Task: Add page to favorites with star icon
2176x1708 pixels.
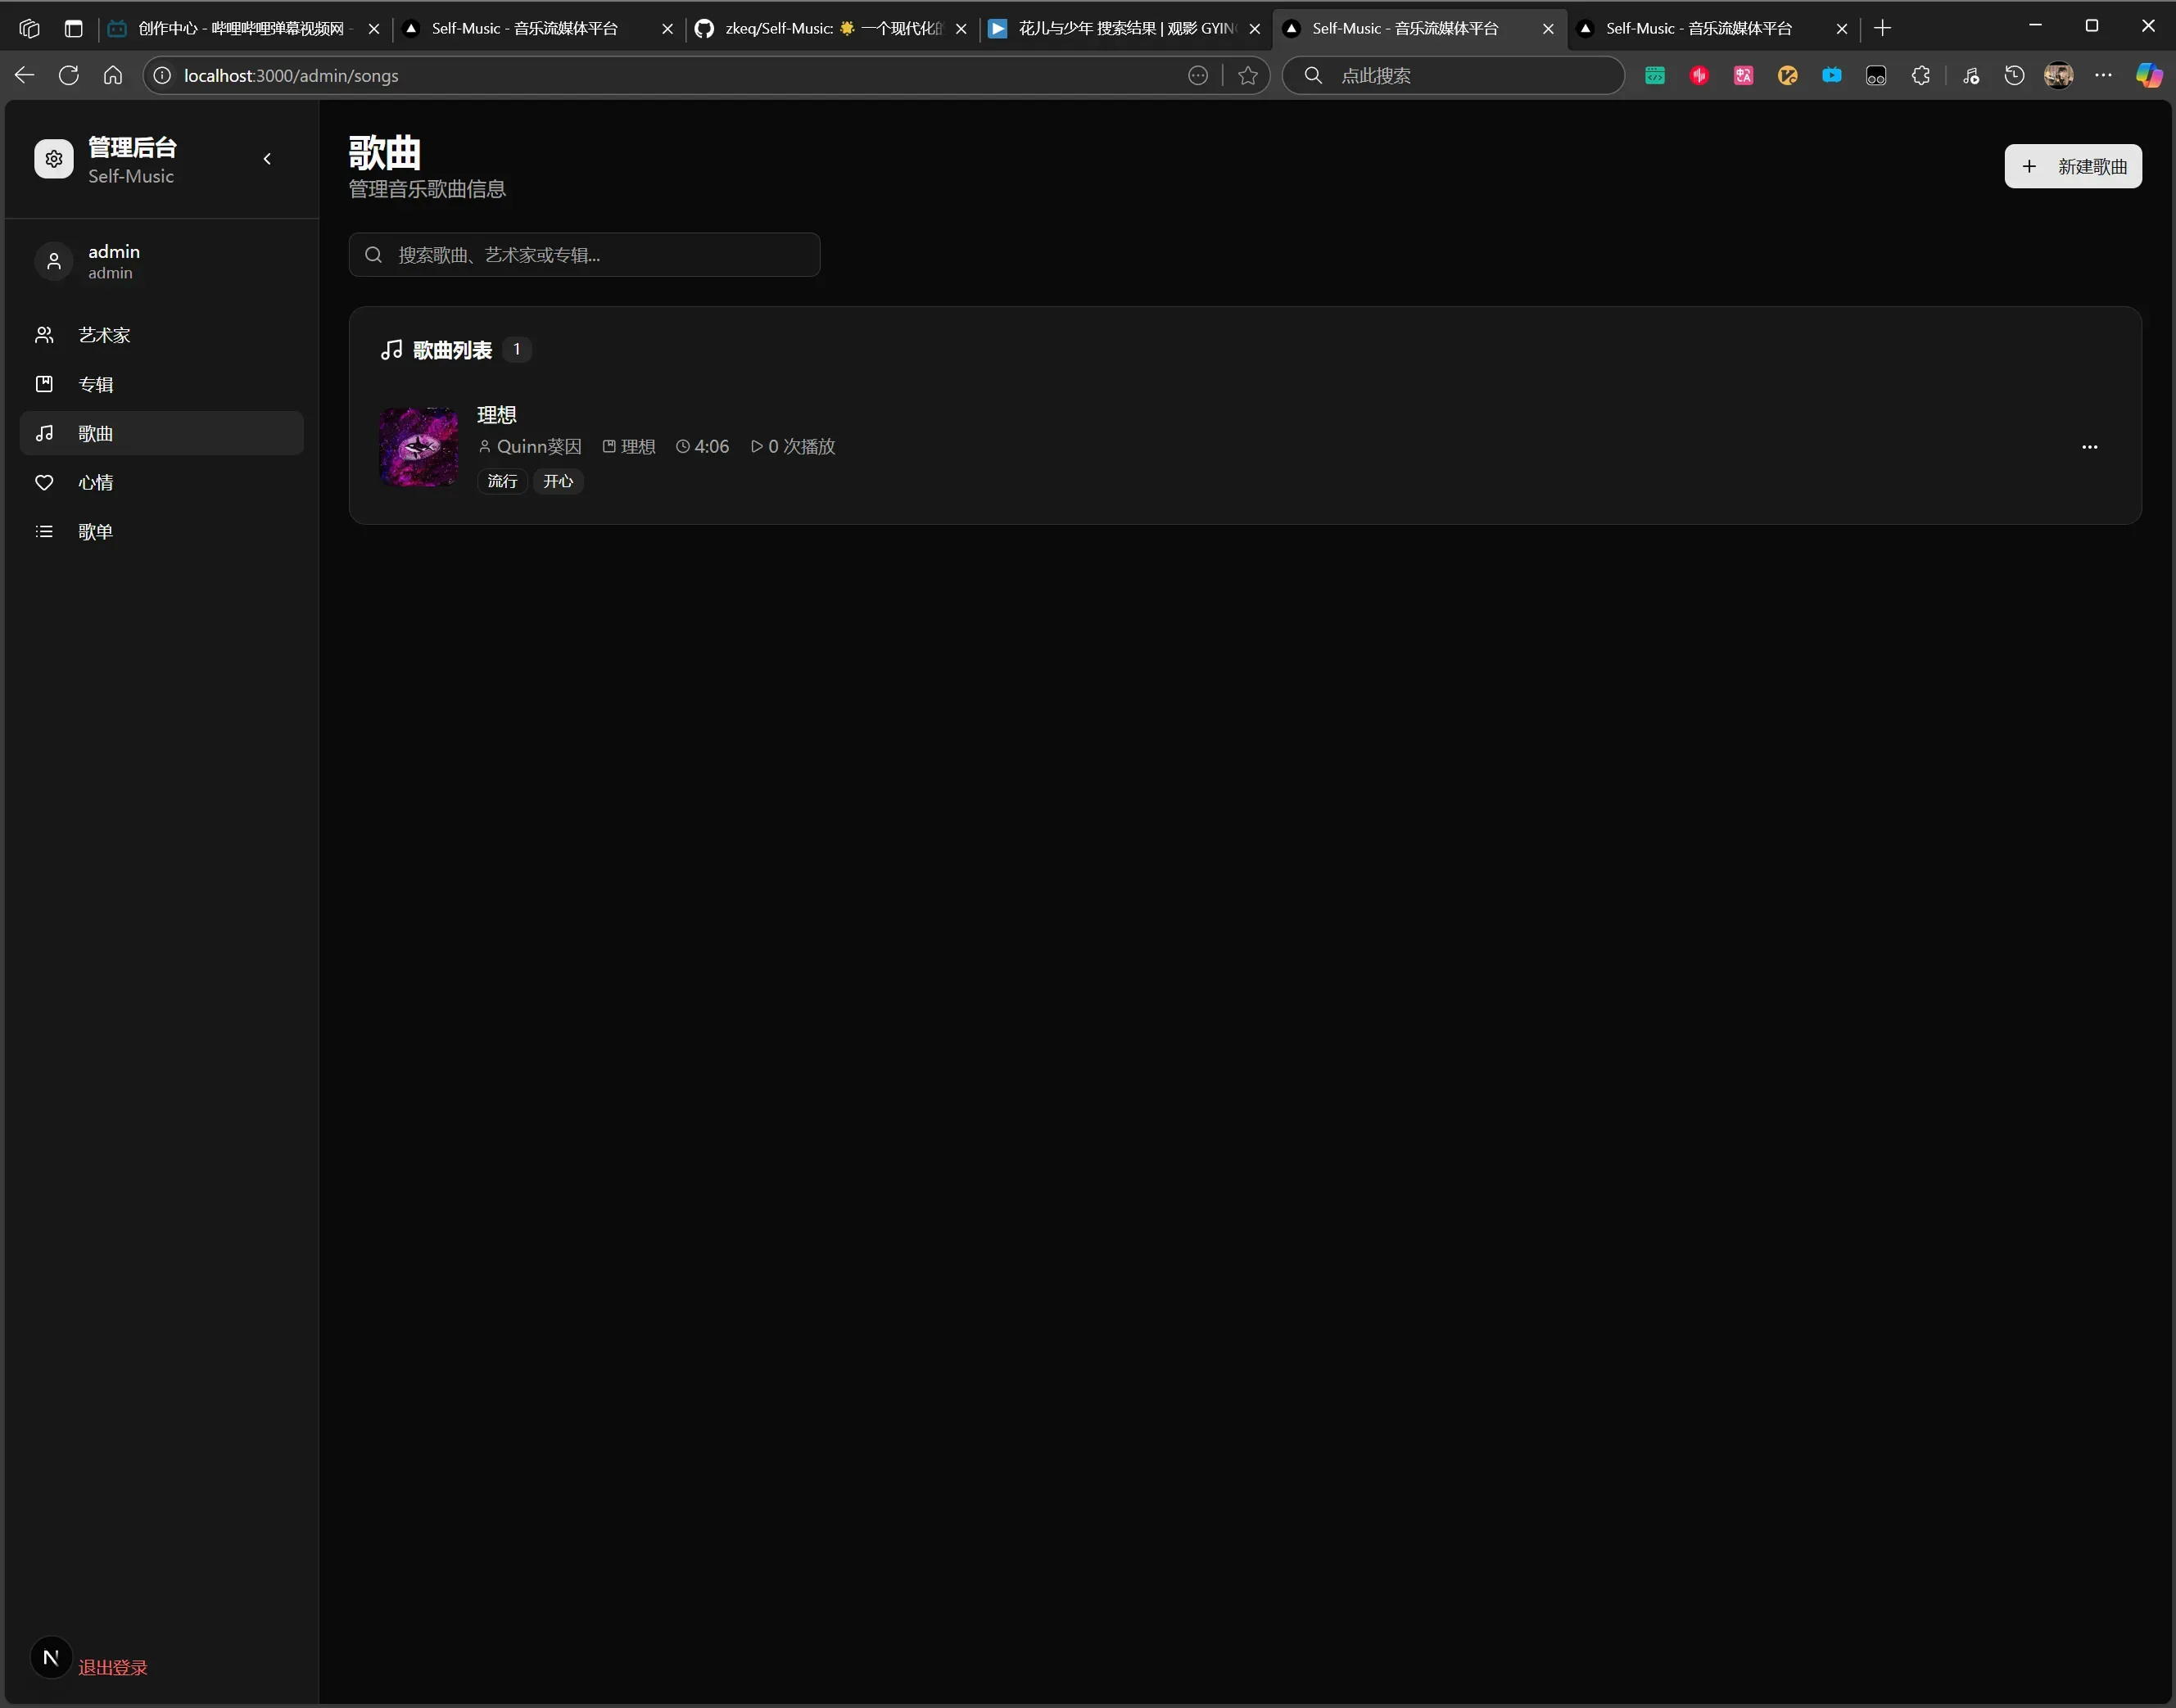Action: (x=1247, y=75)
